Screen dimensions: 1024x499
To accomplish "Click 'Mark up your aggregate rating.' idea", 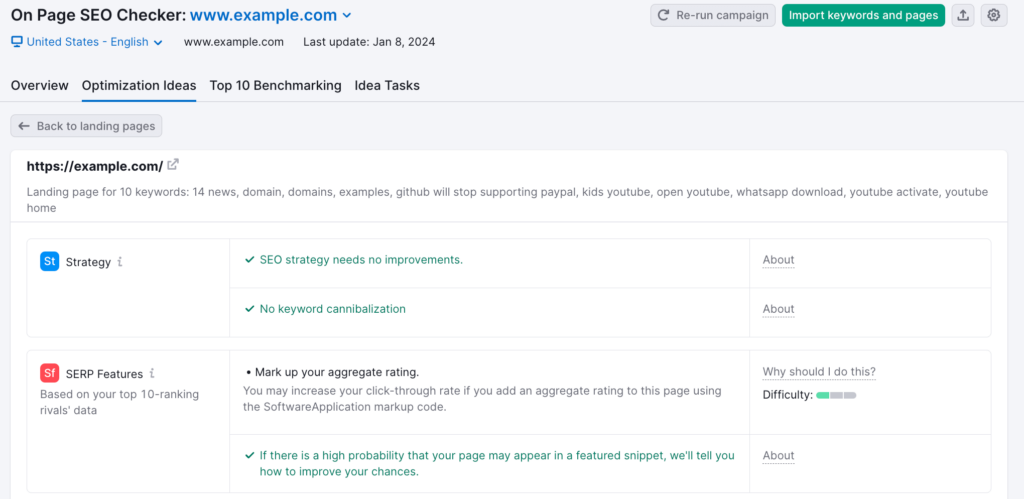I will pyautogui.click(x=337, y=372).
